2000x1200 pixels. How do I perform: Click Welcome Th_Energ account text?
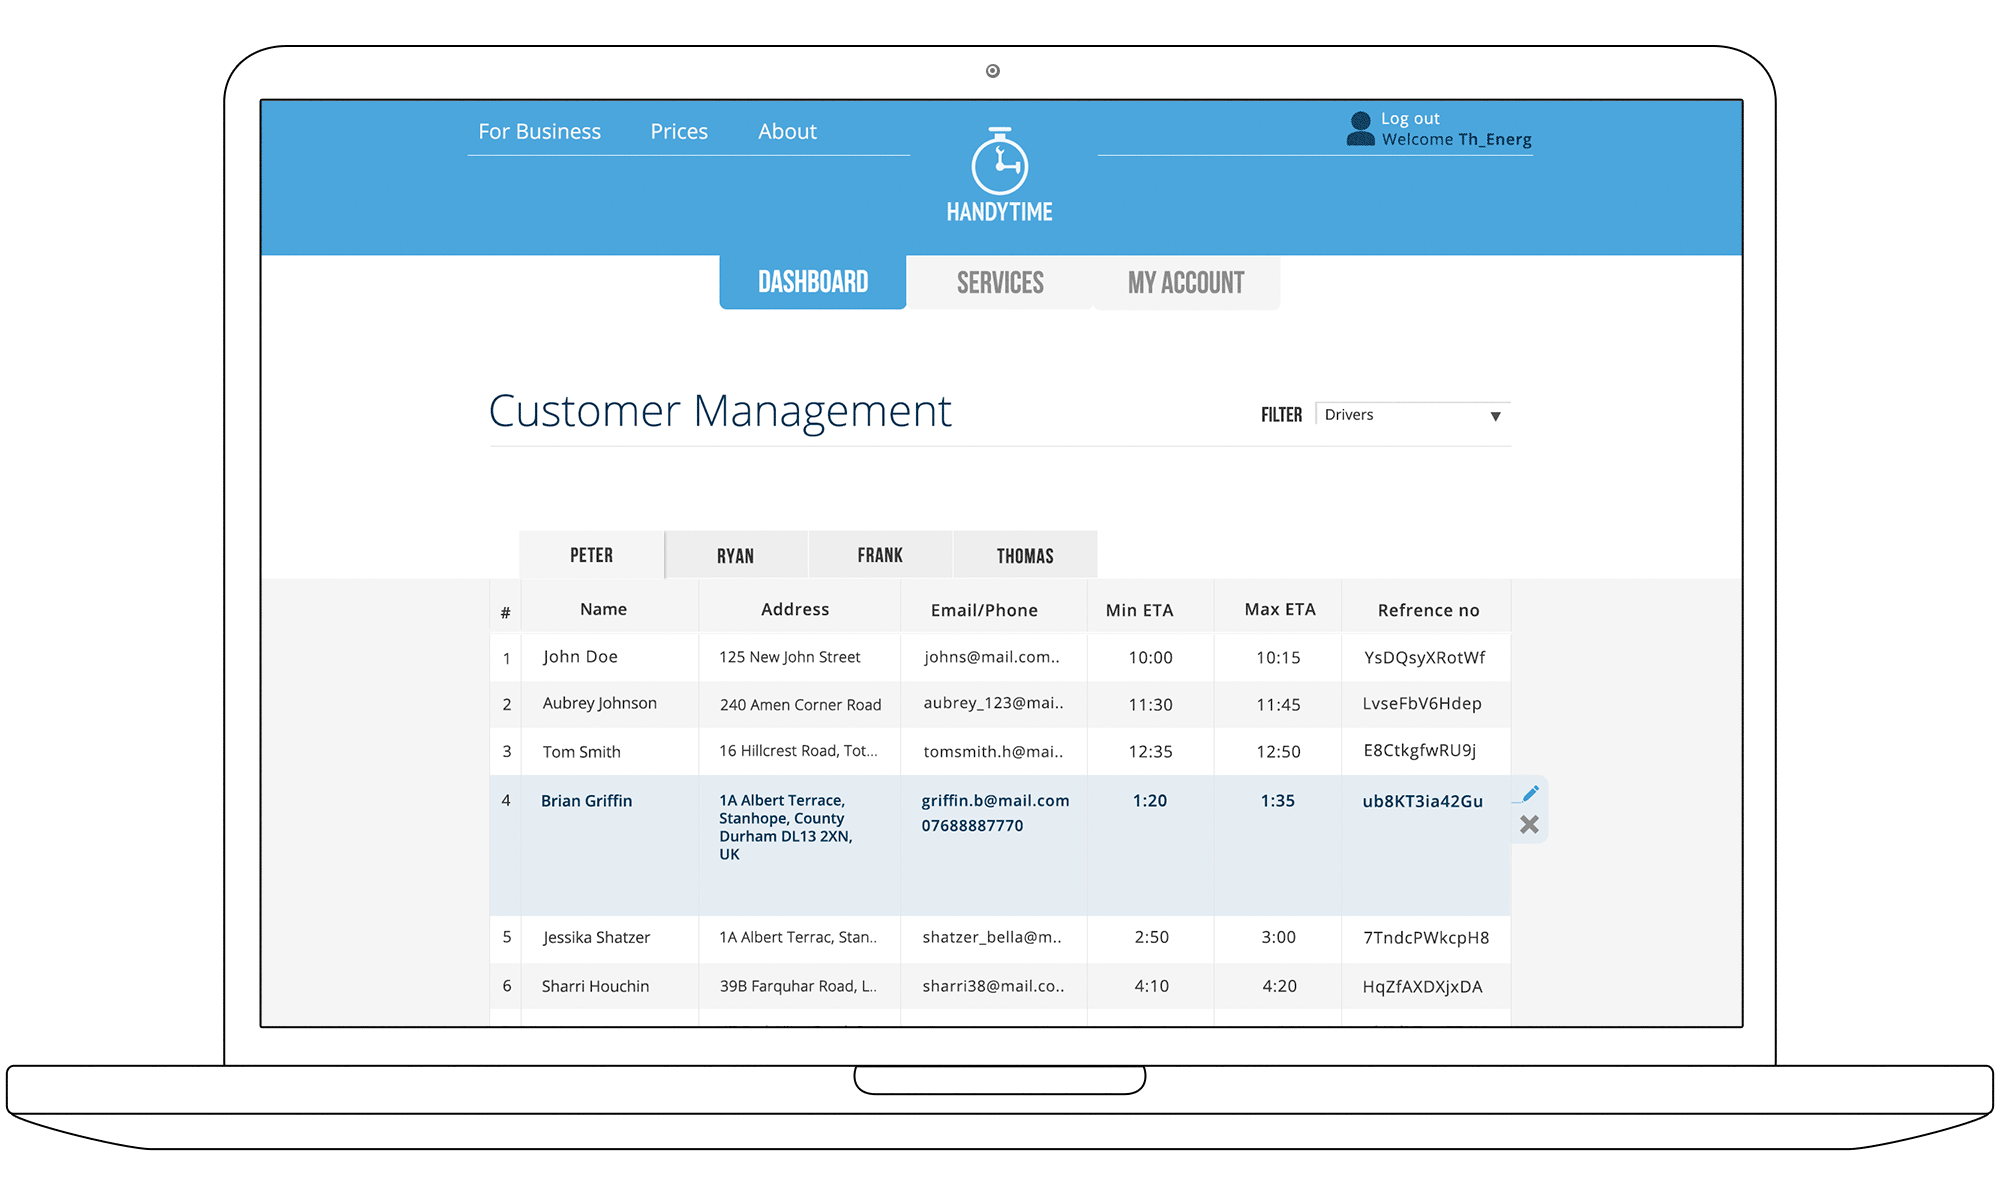point(1457,139)
